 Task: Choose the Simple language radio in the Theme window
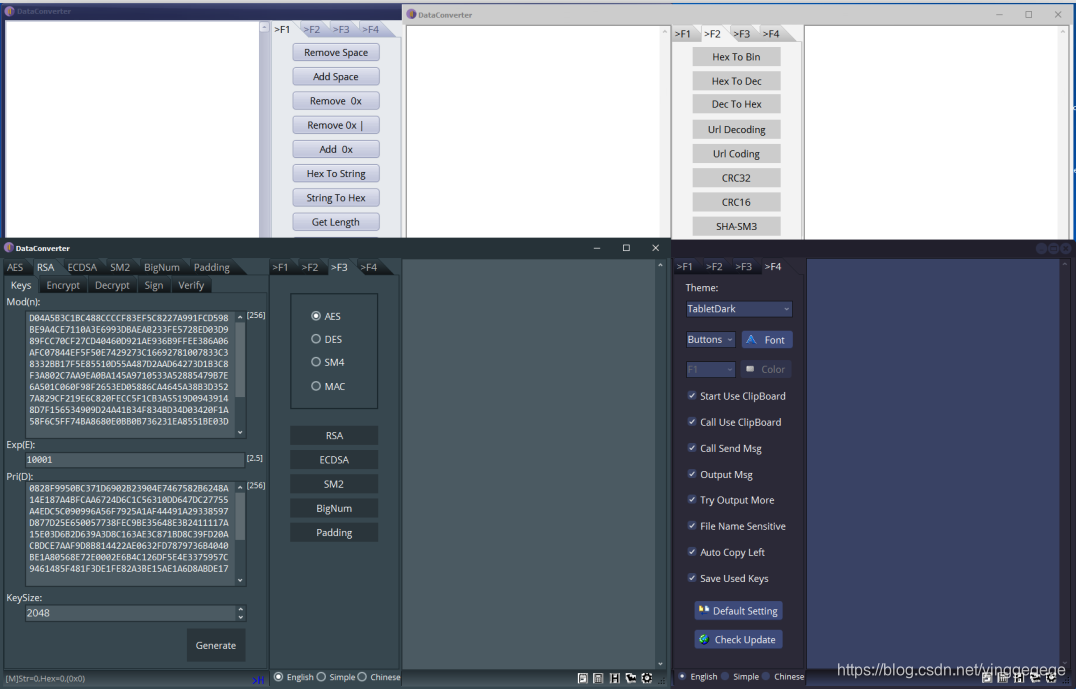[725, 676]
